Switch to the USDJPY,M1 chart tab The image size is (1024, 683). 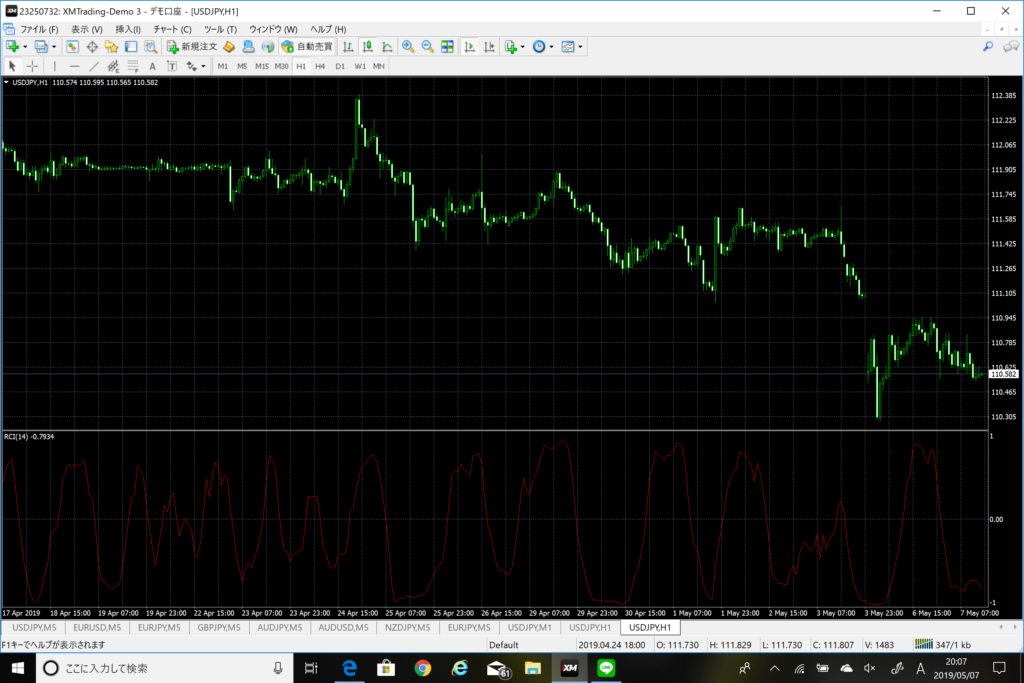point(530,627)
